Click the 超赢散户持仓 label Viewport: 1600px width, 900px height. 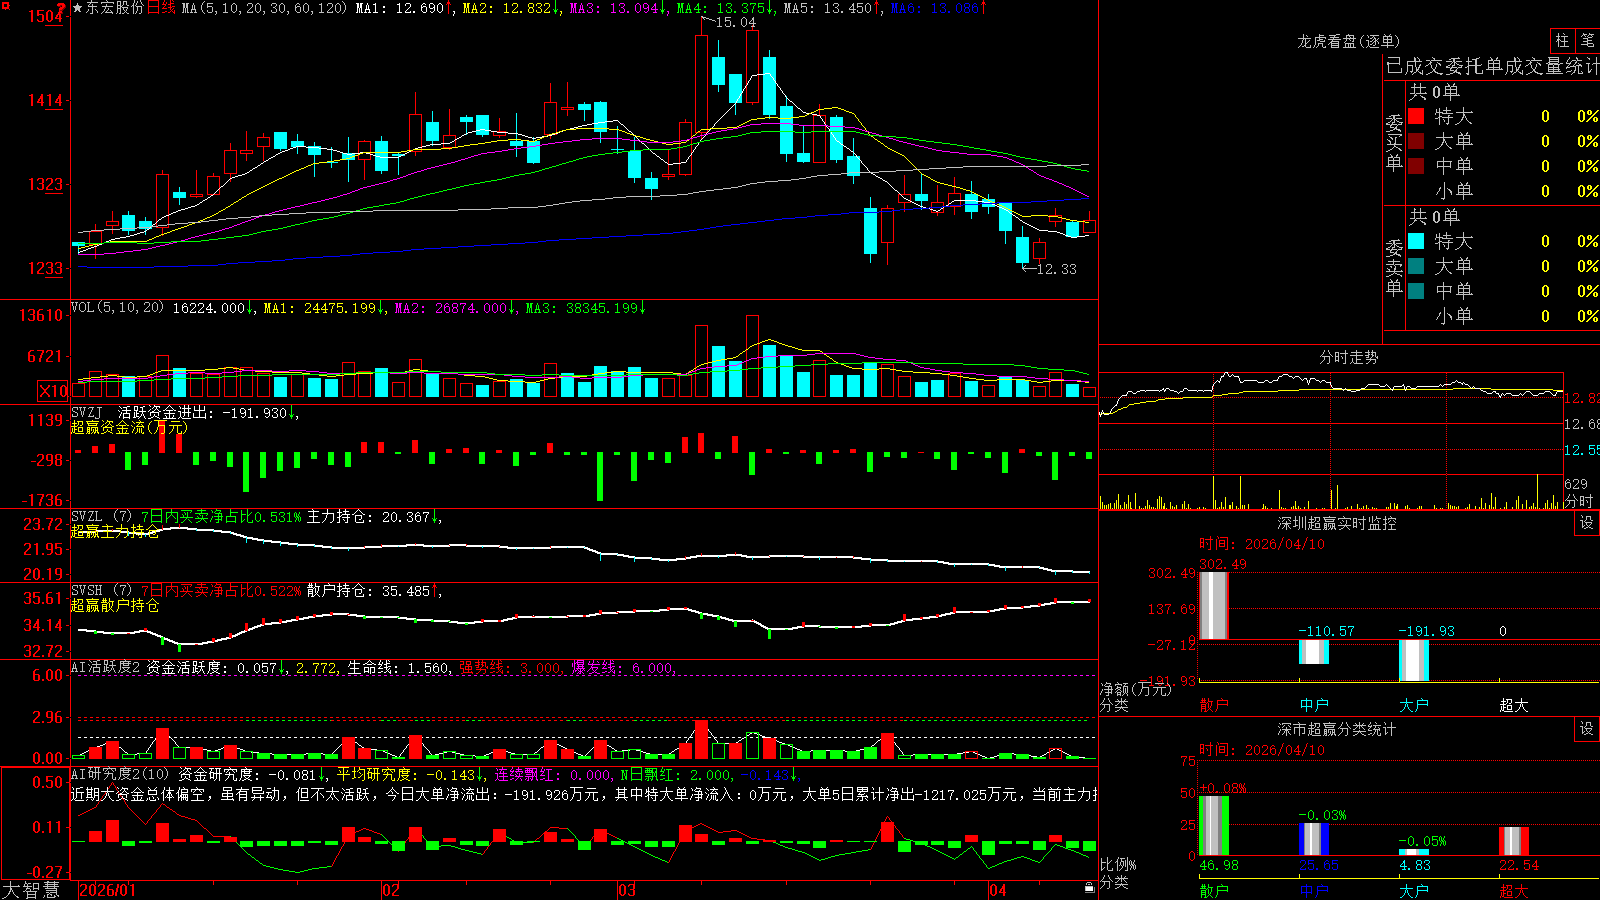coord(115,605)
